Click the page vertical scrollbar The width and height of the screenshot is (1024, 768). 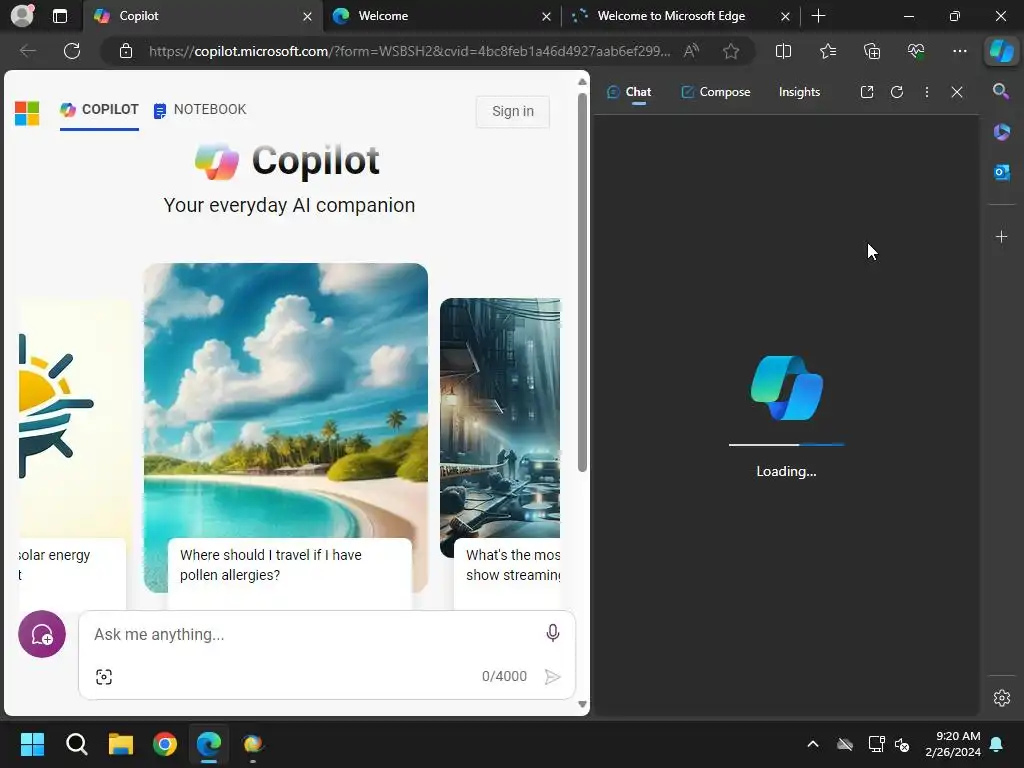583,282
